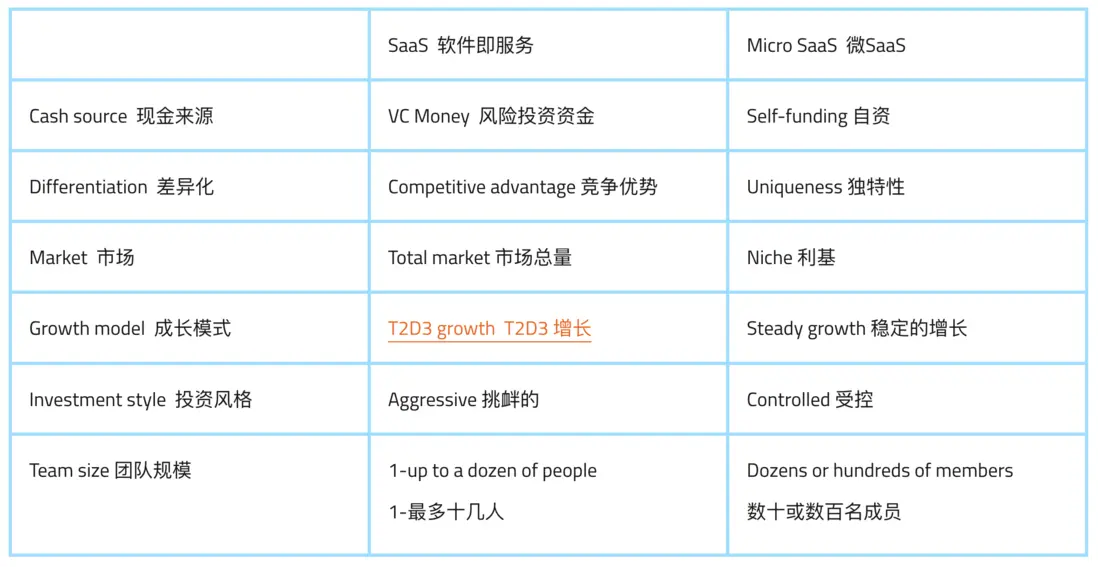Select the Steady growth 稳定的增长 cell
1098x567 pixels.
click(x=857, y=329)
